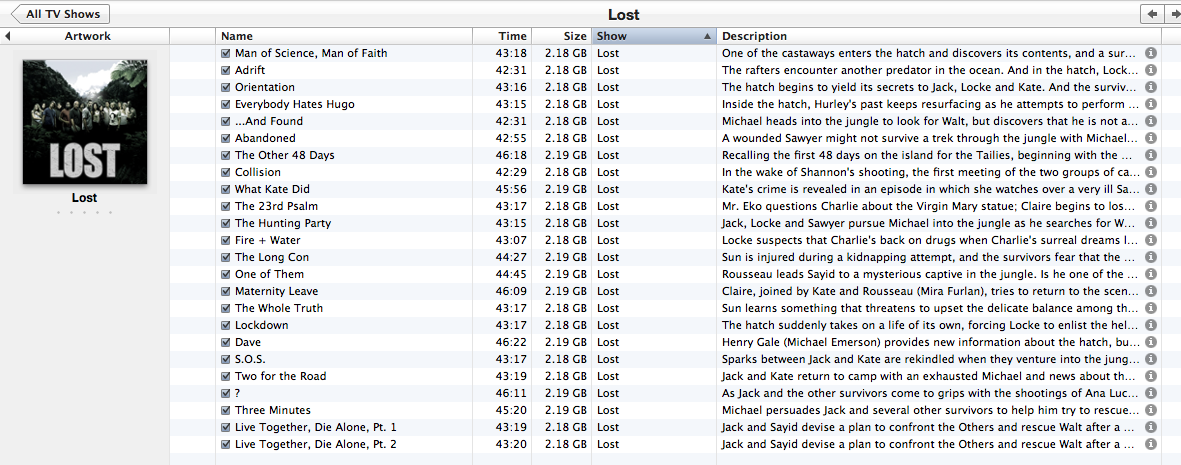
Task: Click the Artwork column header
Action: pos(87,36)
